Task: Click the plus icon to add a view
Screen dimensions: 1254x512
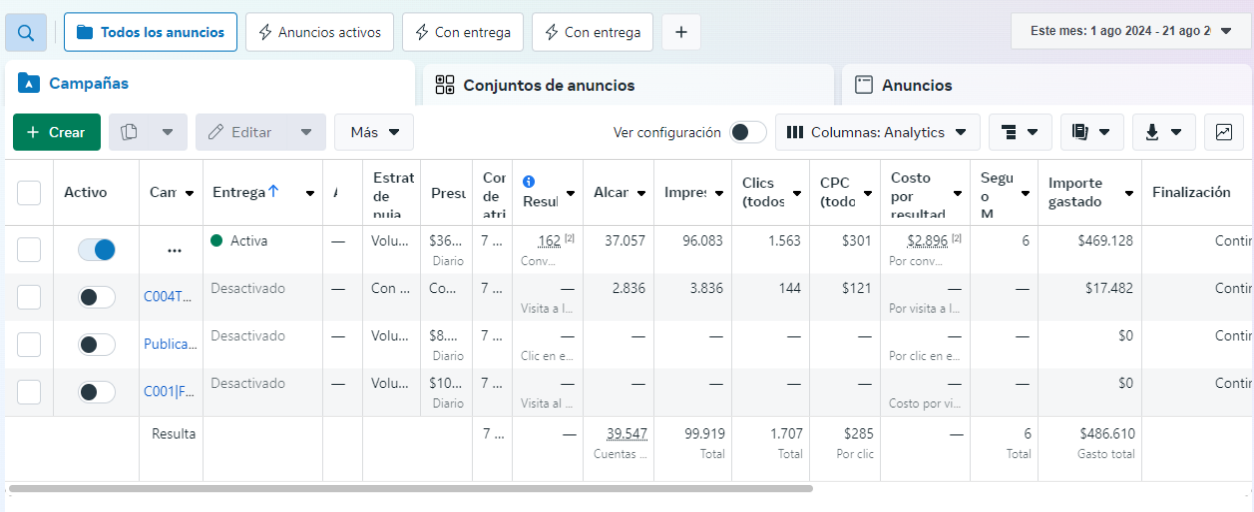Action: pyautogui.click(x=681, y=32)
